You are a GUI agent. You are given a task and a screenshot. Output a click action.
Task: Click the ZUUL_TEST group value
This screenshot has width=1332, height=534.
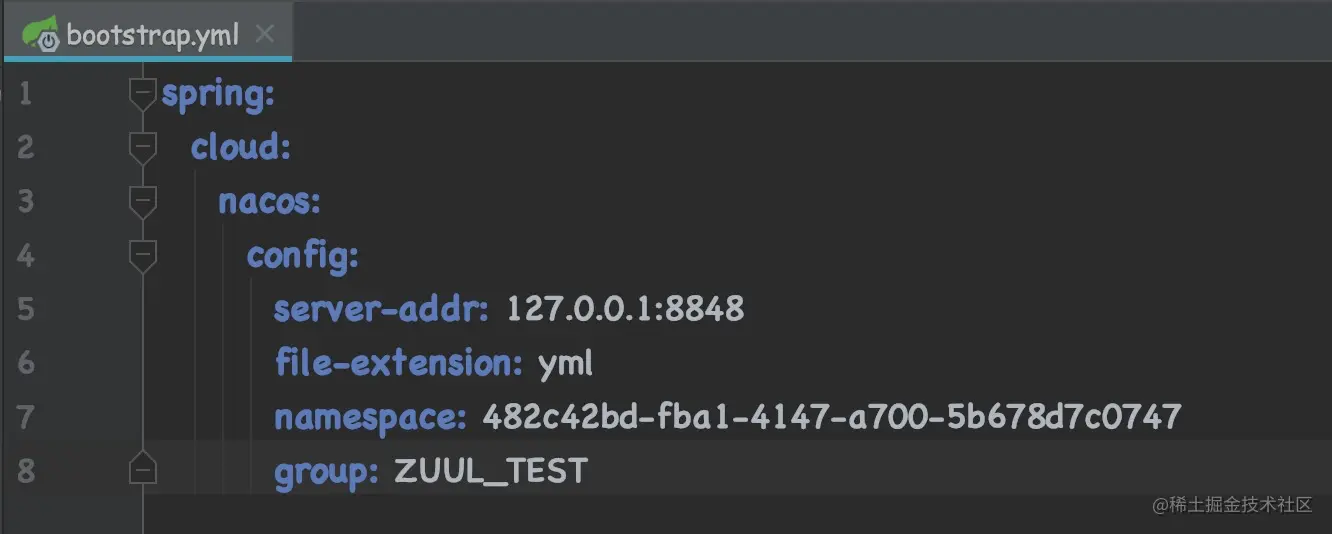pyautogui.click(x=491, y=470)
